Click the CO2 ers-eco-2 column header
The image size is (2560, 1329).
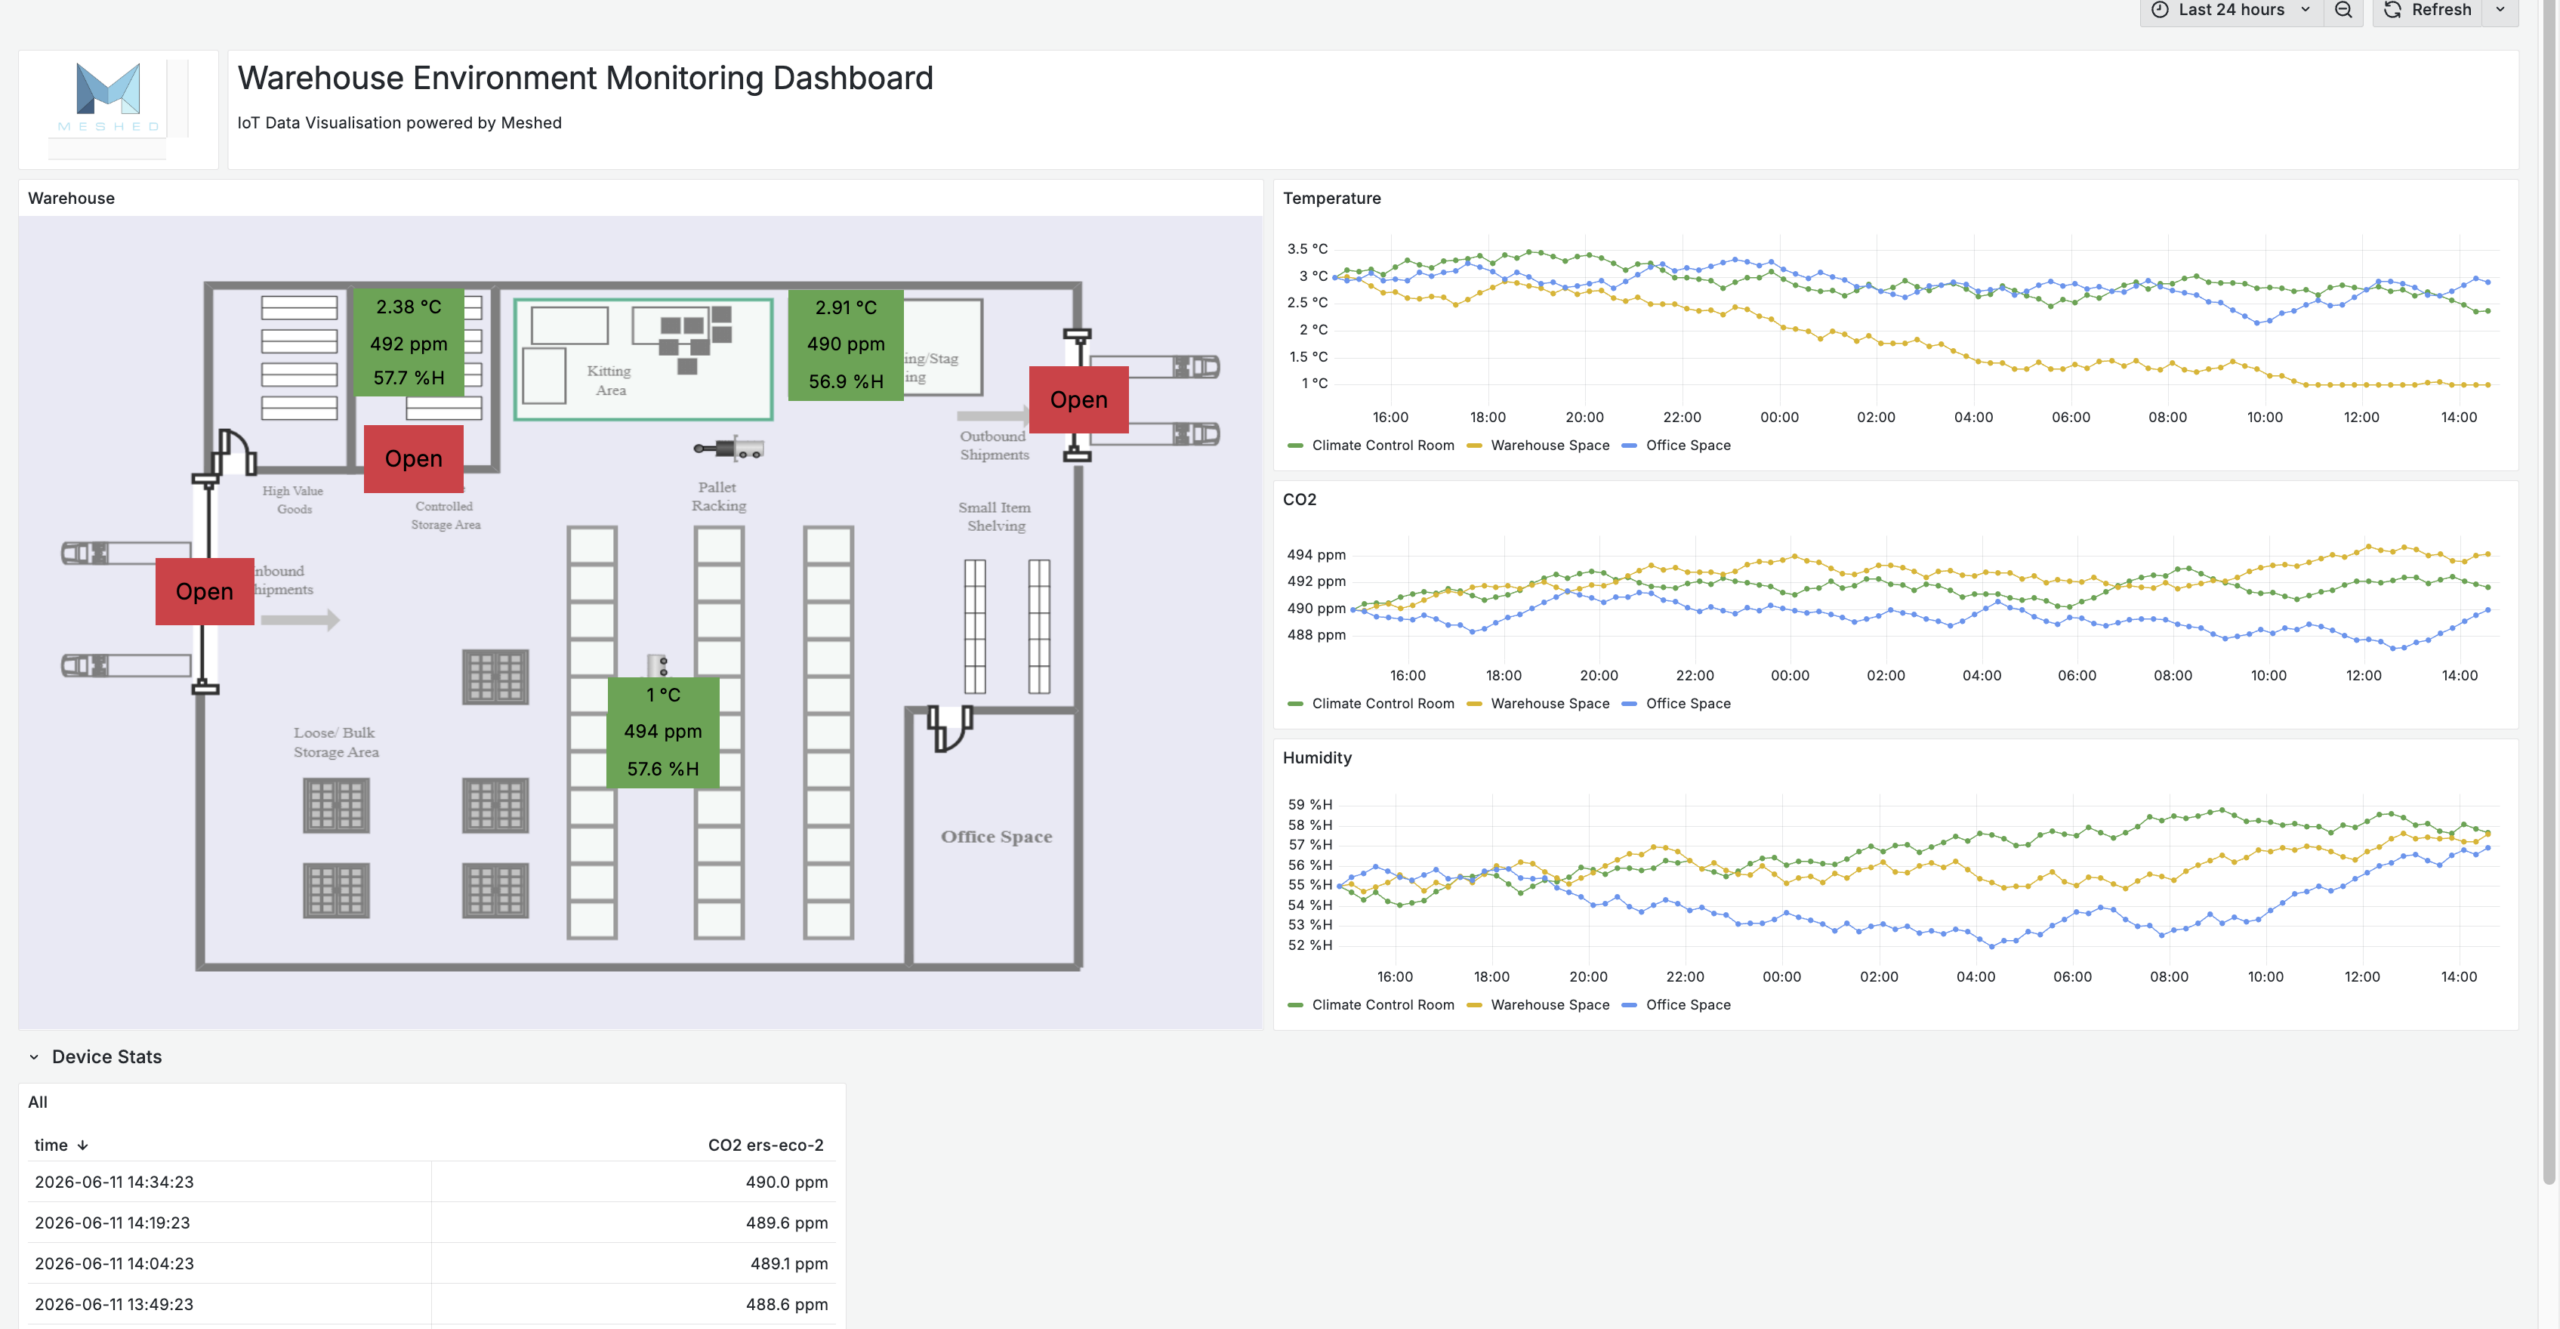click(765, 1144)
